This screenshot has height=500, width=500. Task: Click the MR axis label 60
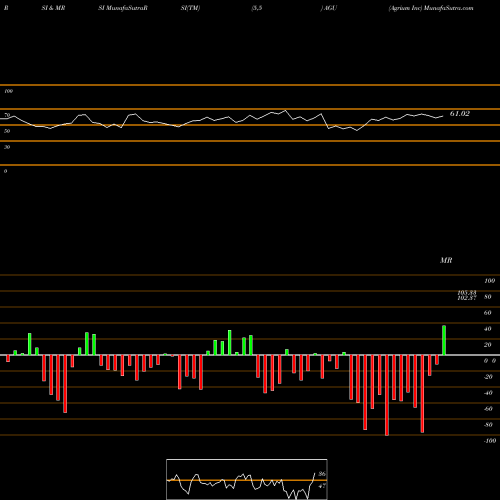487,313
